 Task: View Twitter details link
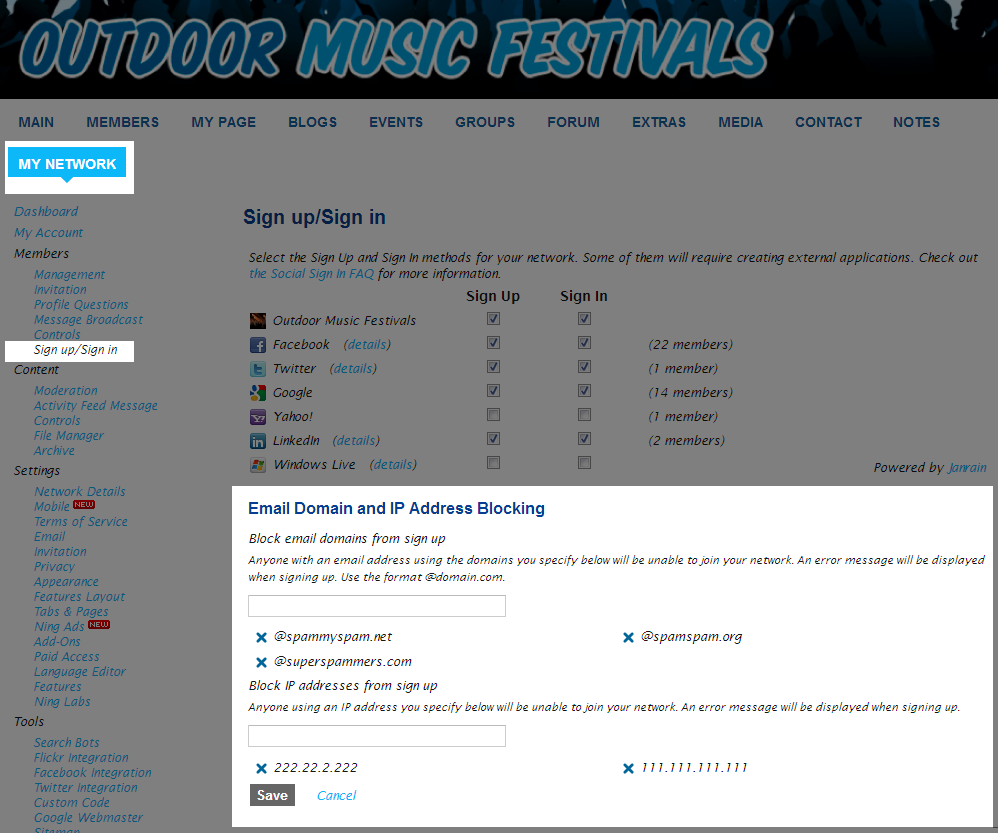coord(353,369)
